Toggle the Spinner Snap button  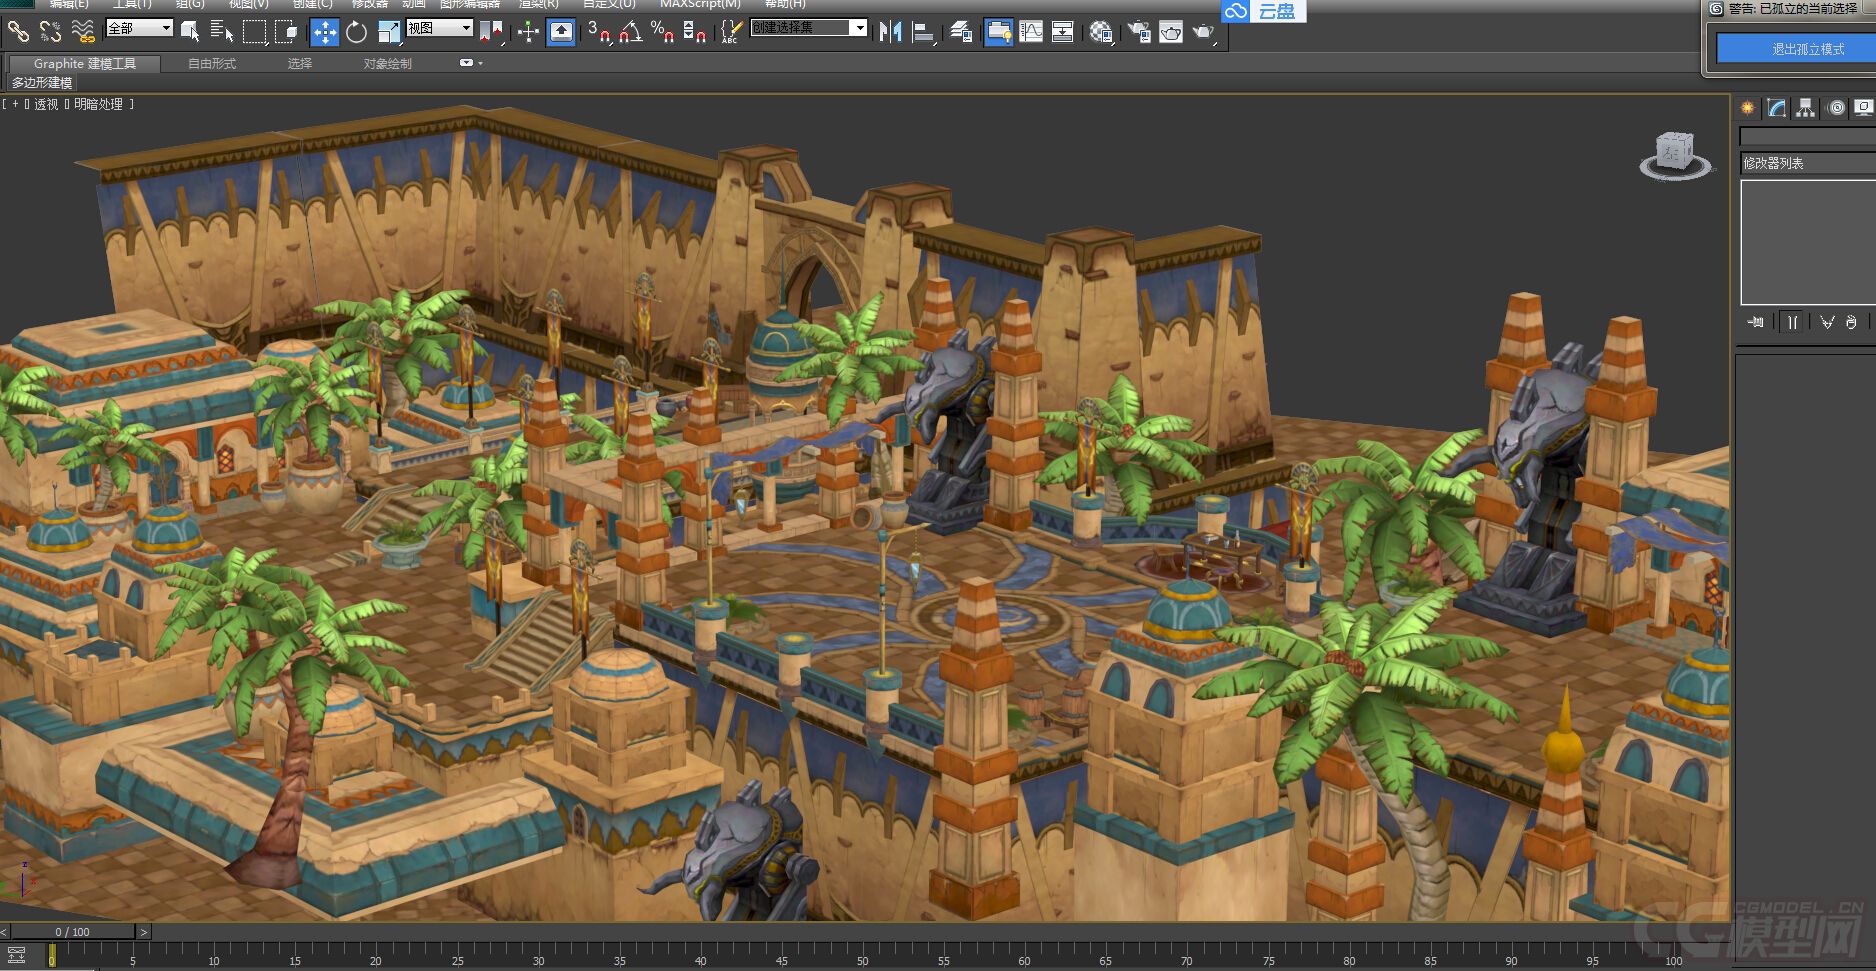click(x=694, y=32)
